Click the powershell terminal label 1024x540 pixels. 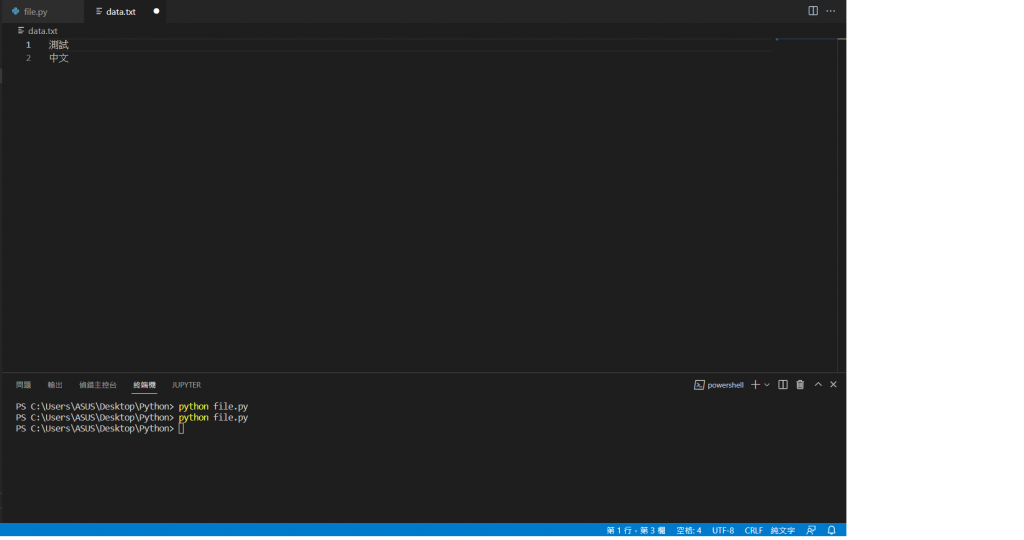click(718, 385)
